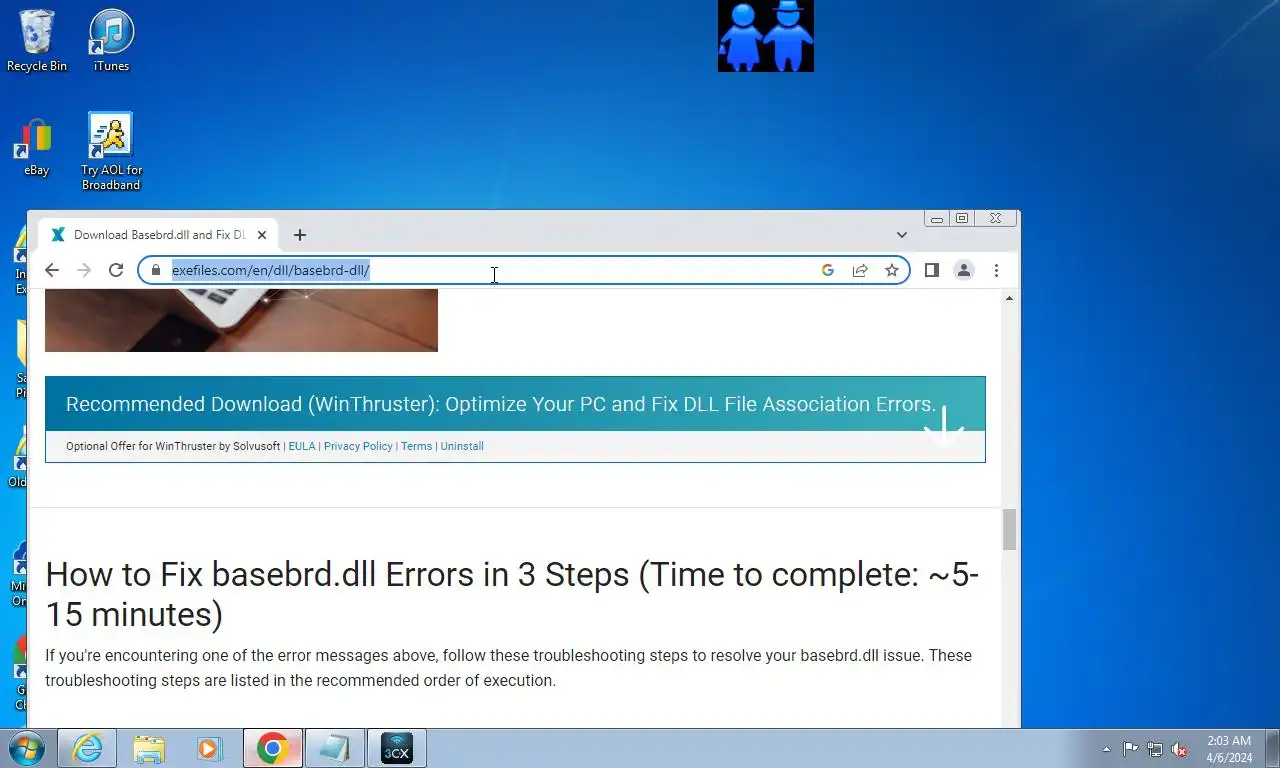This screenshot has height=768, width=1280.
Task: Open the iTunes desktop shortcut
Action: coord(111,40)
